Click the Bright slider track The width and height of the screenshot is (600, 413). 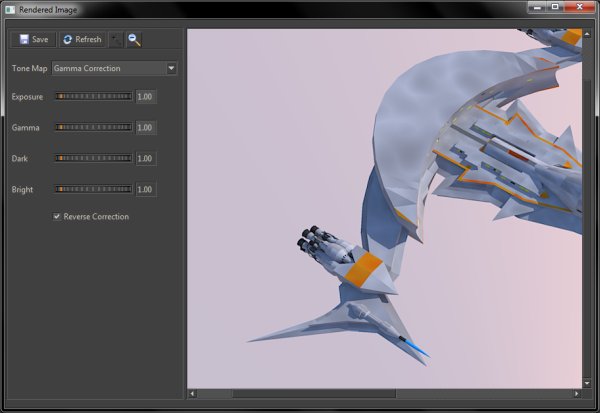(x=93, y=189)
